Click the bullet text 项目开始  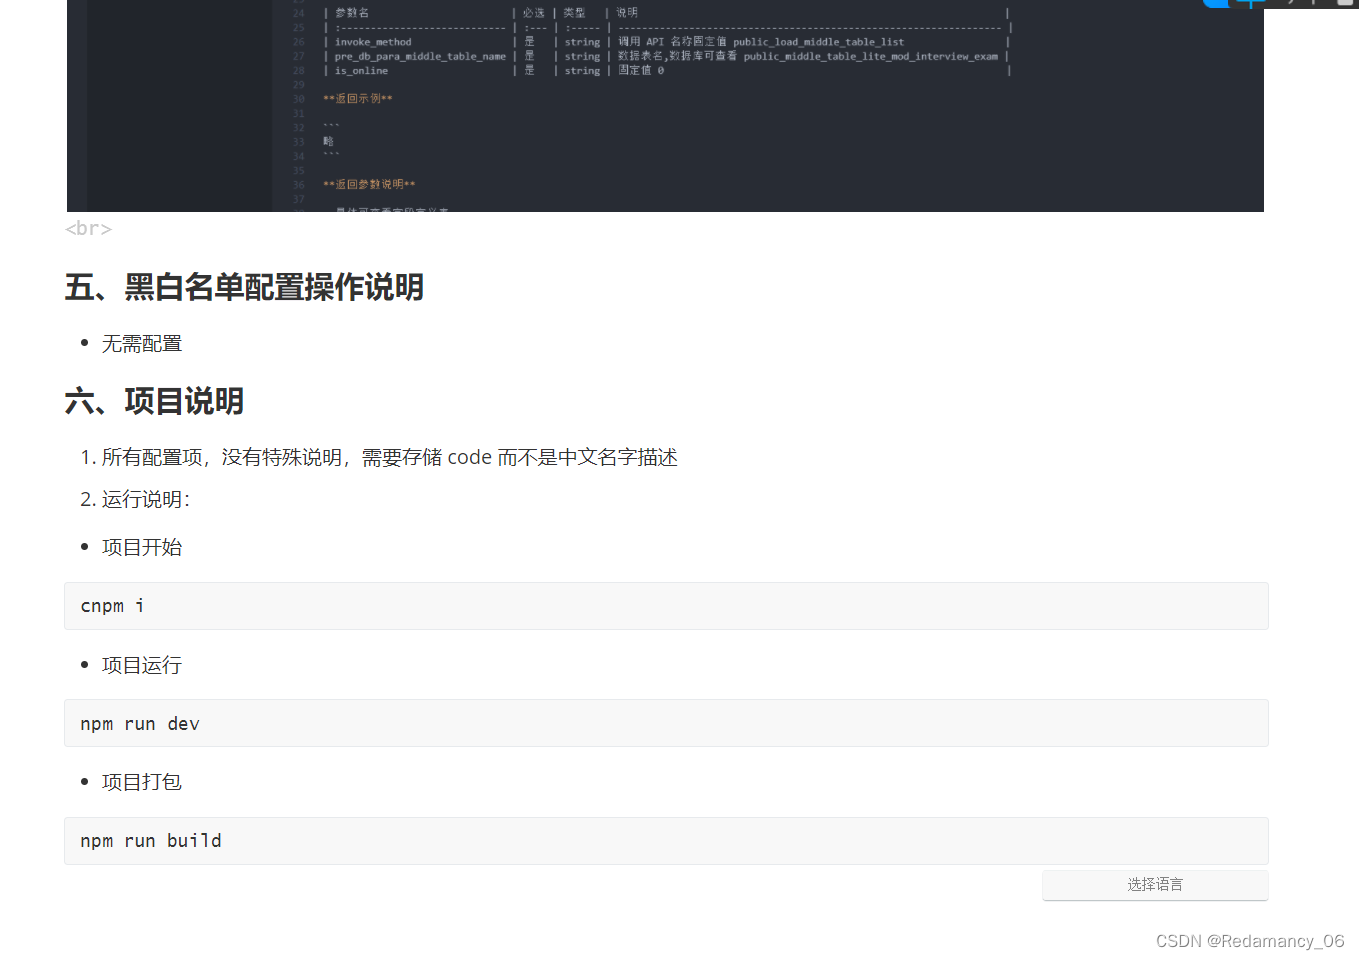click(142, 547)
